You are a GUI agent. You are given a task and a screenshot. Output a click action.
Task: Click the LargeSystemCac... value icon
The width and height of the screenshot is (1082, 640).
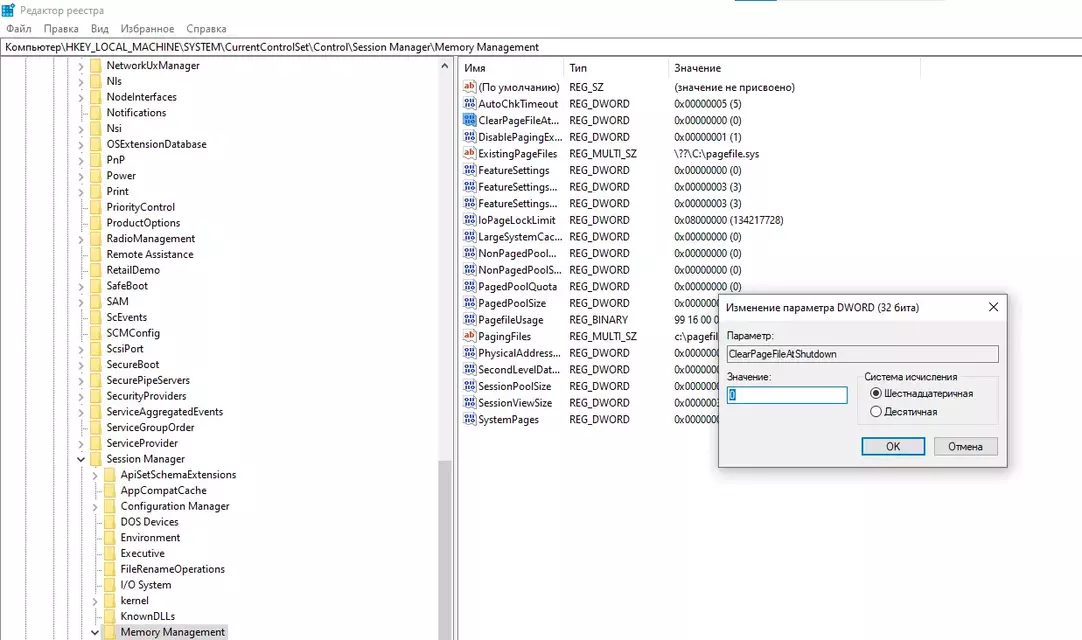coord(469,236)
